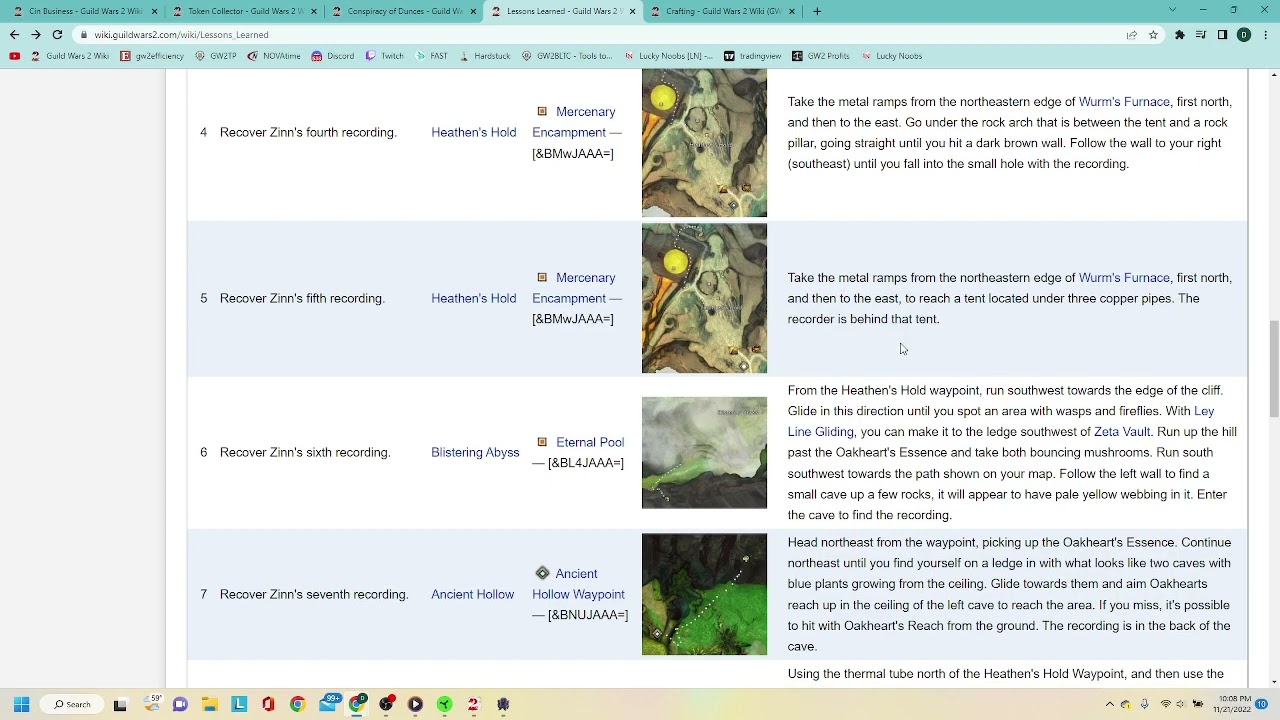Open the Eternal Pool link
The image size is (1280, 720).
pos(590,442)
